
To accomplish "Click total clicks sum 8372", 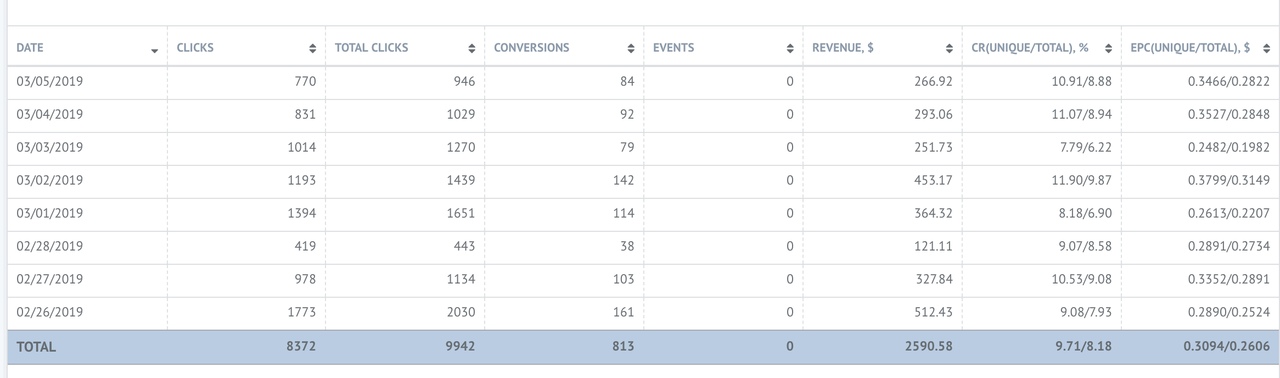I will pyautogui.click(x=300, y=347).
